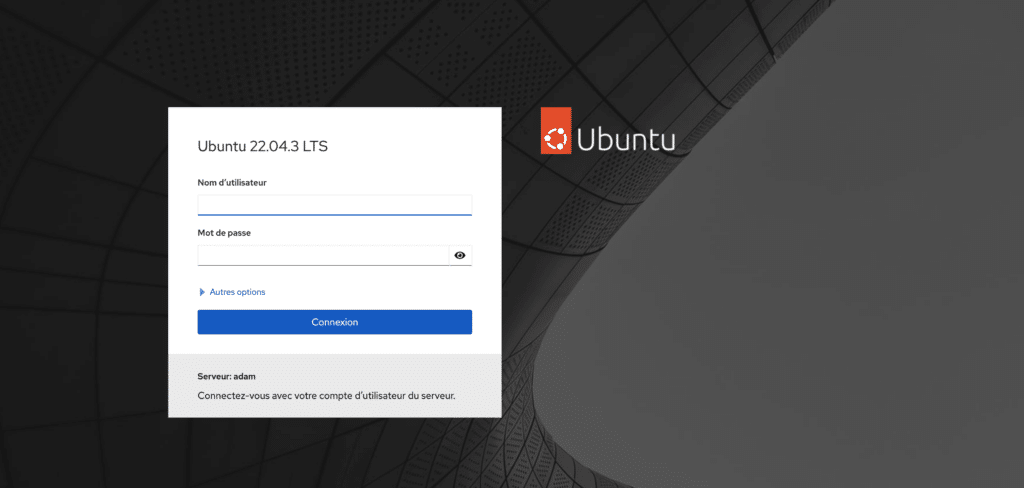Show password with the eye icon

point(460,255)
